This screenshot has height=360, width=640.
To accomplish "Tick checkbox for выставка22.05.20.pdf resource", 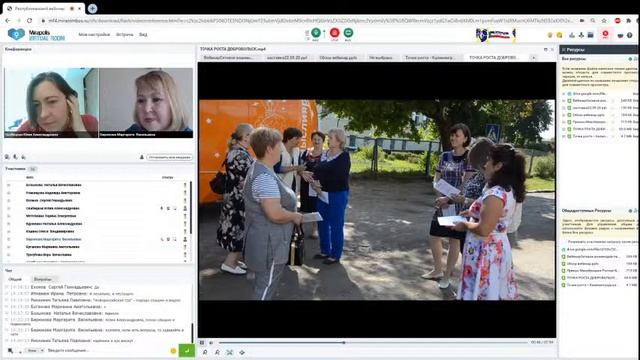I will point(564,108).
